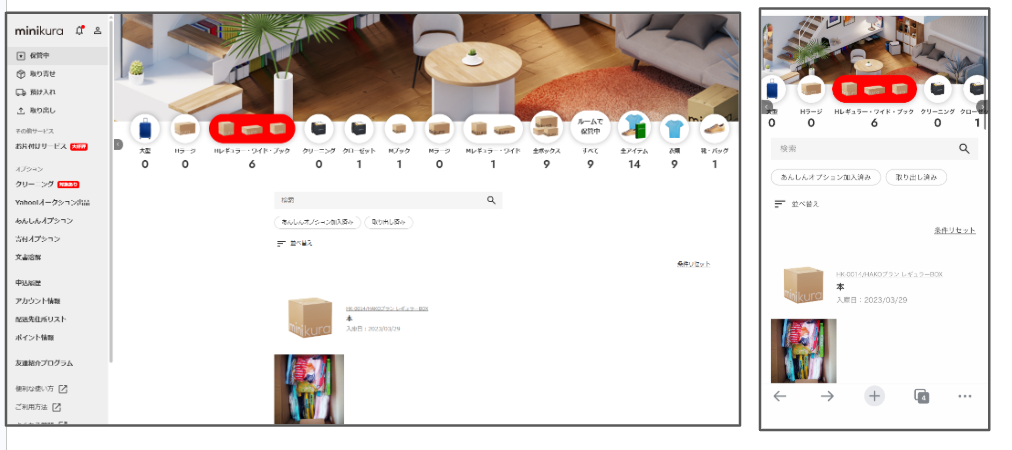Tap the plus new-tab button in mobile toolbar

(x=874, y=396)
